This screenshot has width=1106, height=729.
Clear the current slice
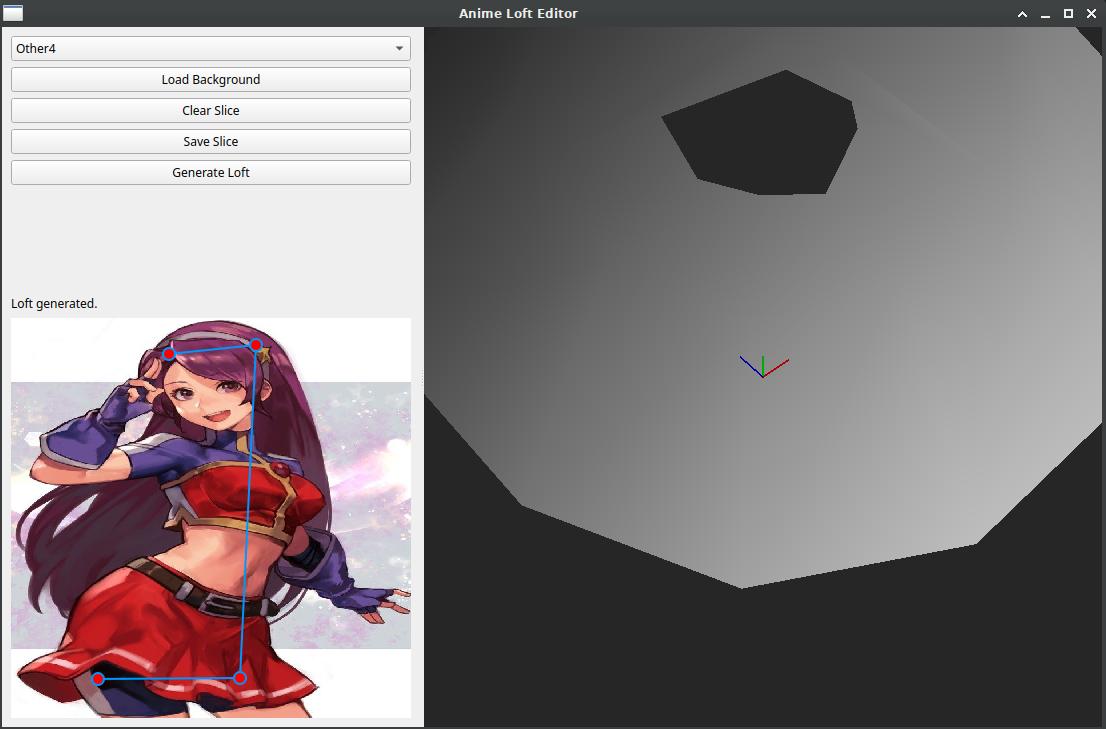tap(210, 111)
